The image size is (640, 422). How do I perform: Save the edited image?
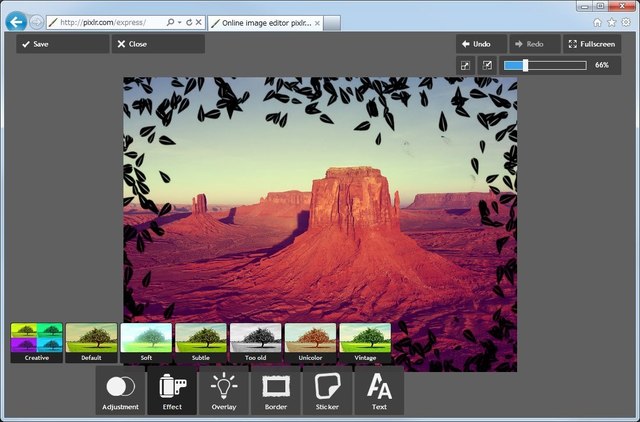coord(62,44)
